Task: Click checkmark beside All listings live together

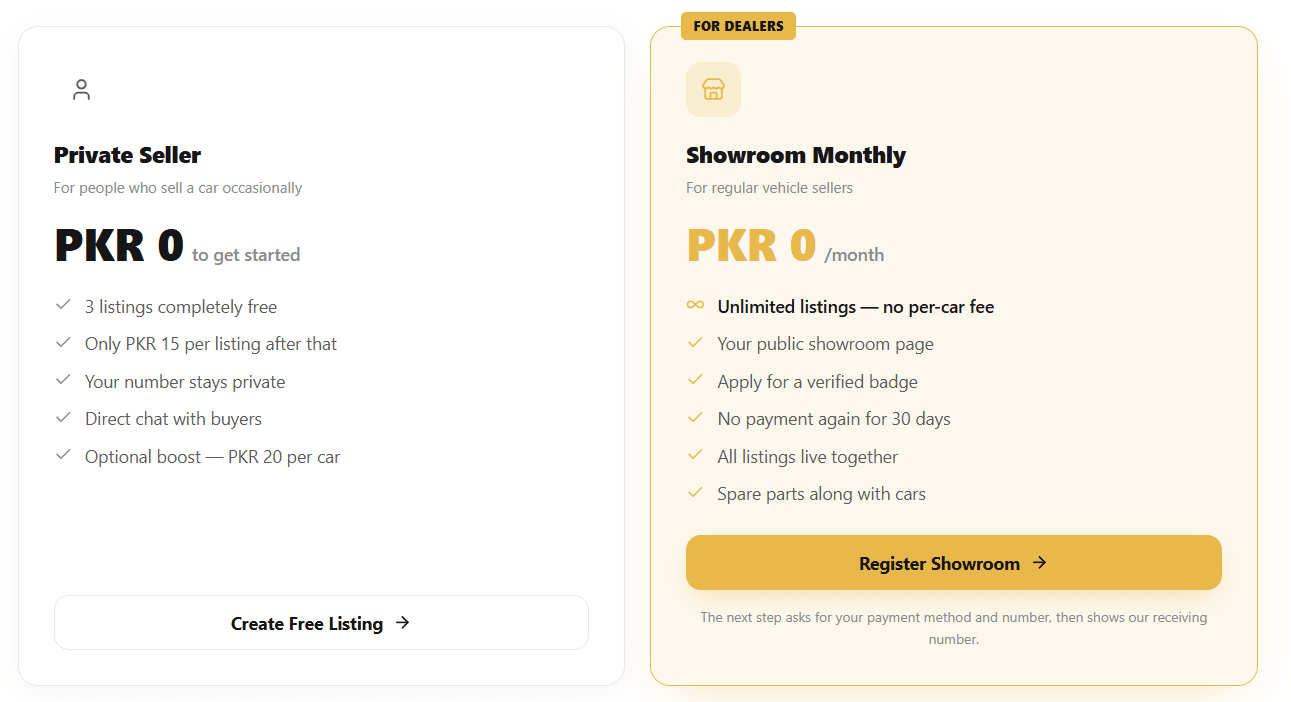Action: tap(695, 455)
